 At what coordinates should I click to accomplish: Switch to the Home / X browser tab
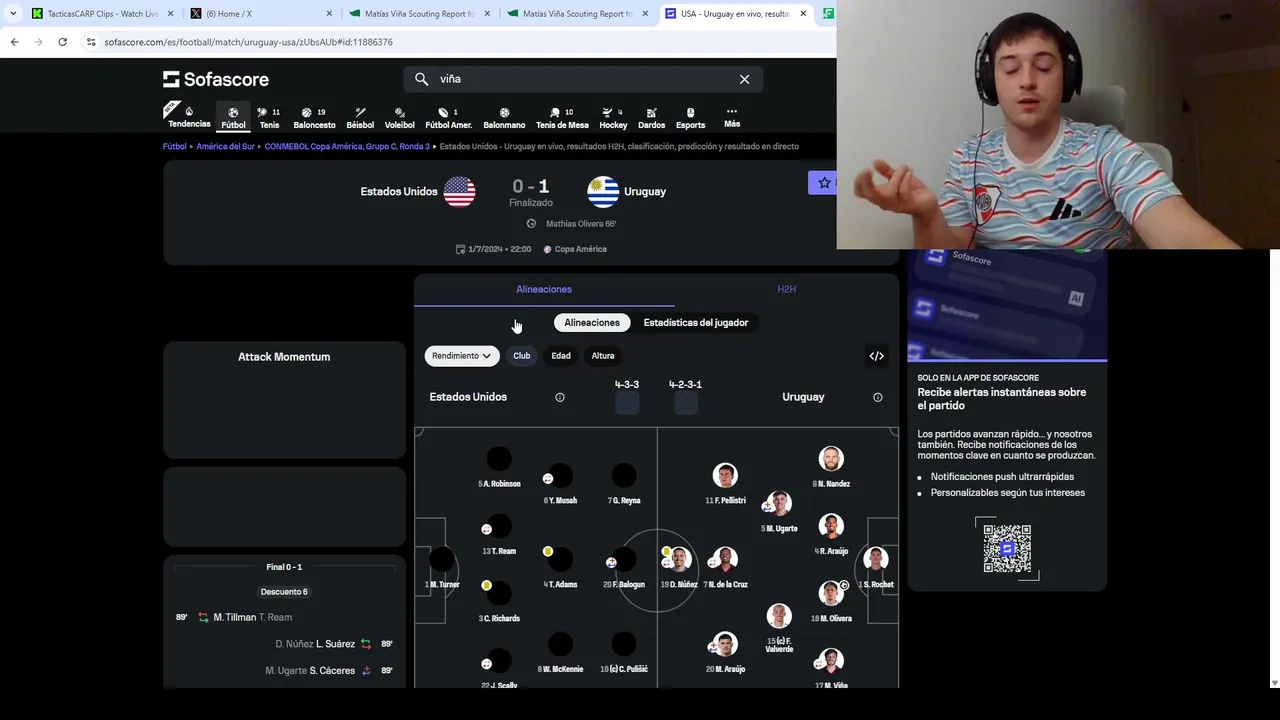[260, 14]
